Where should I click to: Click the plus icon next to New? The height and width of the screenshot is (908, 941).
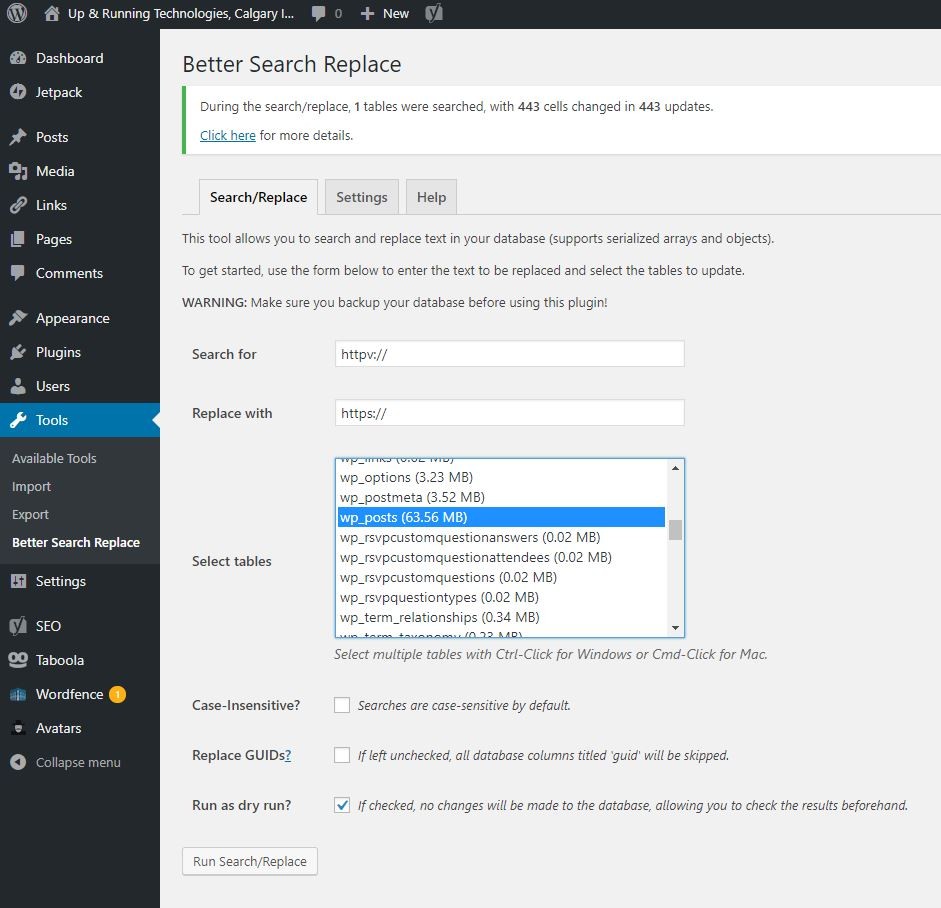pyautogui.click(x=367, y=14)
